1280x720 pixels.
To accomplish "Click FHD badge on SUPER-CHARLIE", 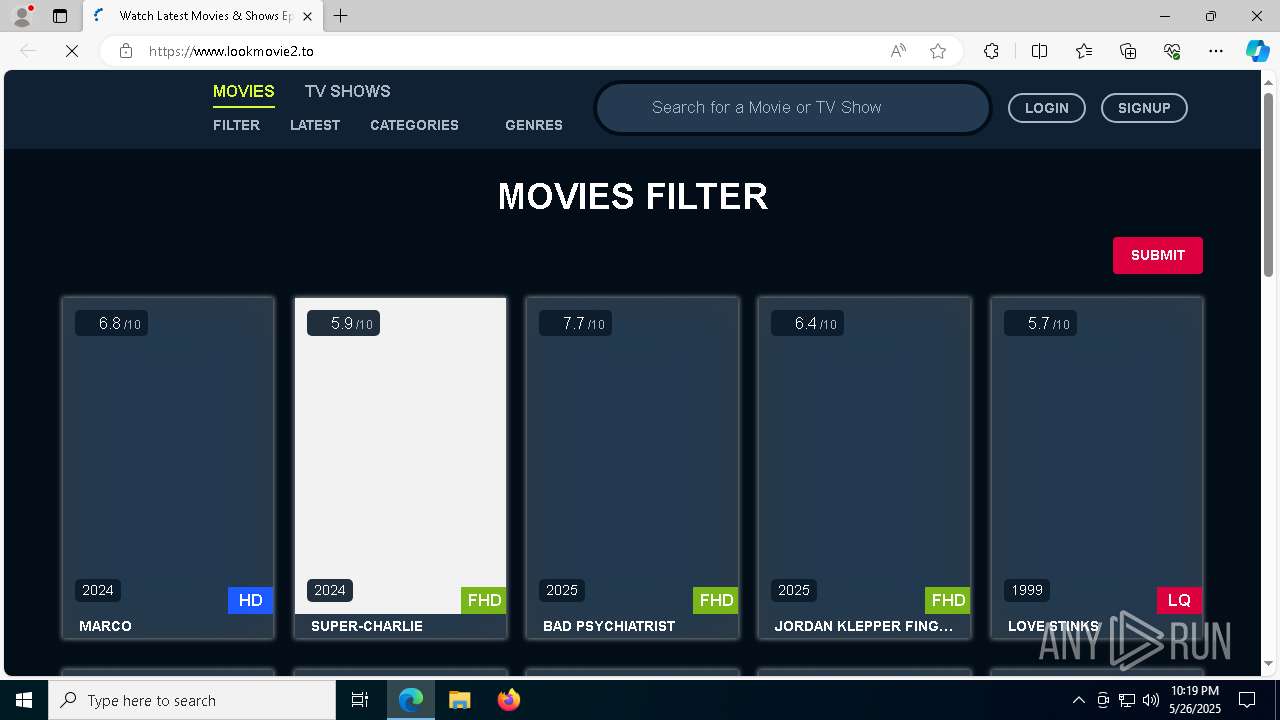I will (x=484, y=600).
